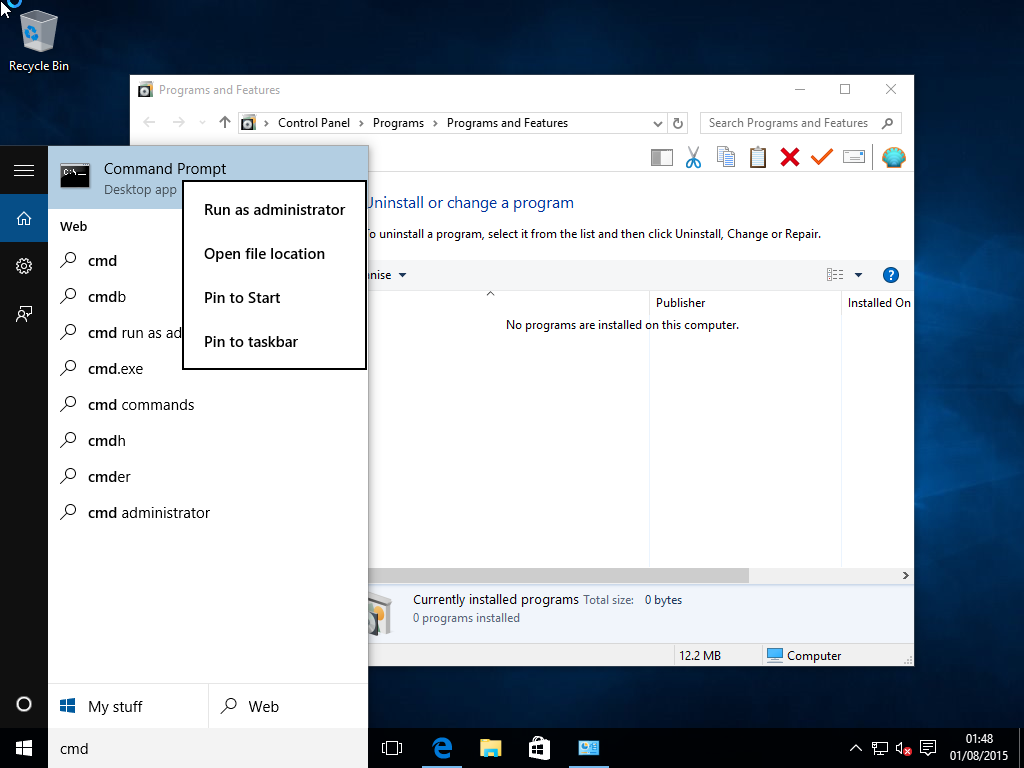Open the Recent locations dropdown arrow
The width and height of the screenshot is (1024, 768).
(x=202, y=123)
